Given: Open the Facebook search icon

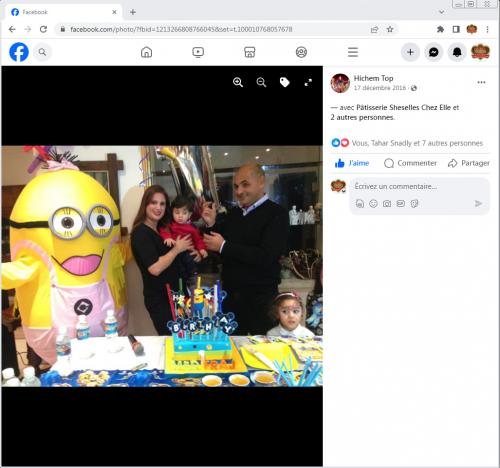Looking at the screenshot, I should [42, 52].
